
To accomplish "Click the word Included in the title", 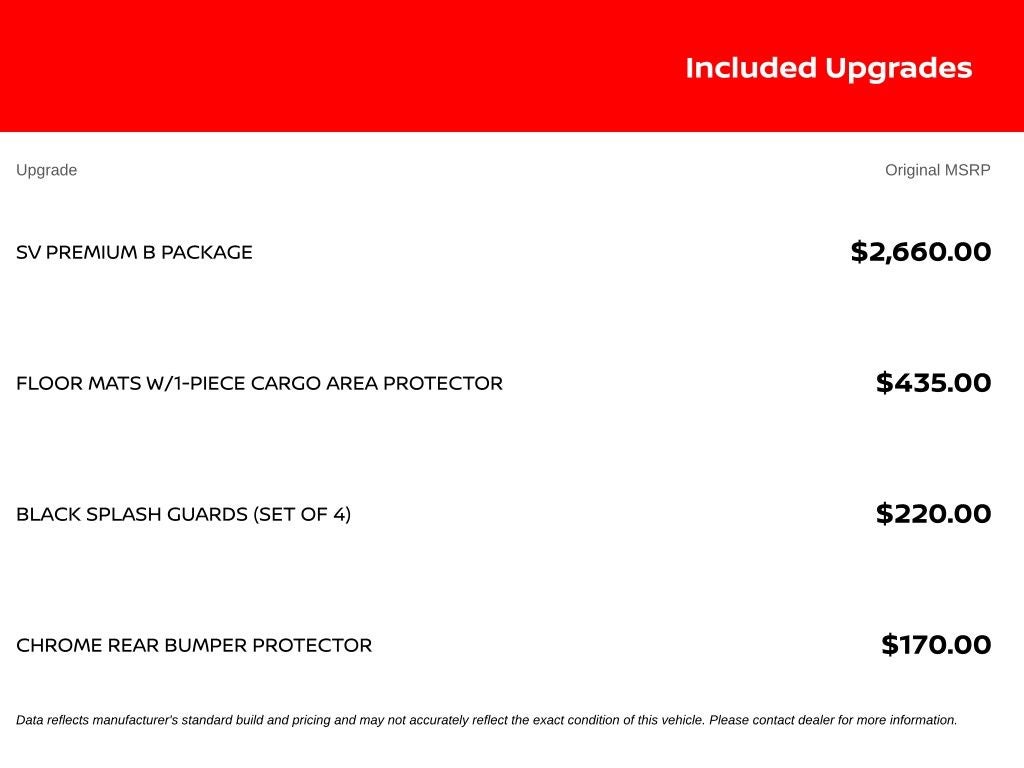I will click(x=751, y=68).
